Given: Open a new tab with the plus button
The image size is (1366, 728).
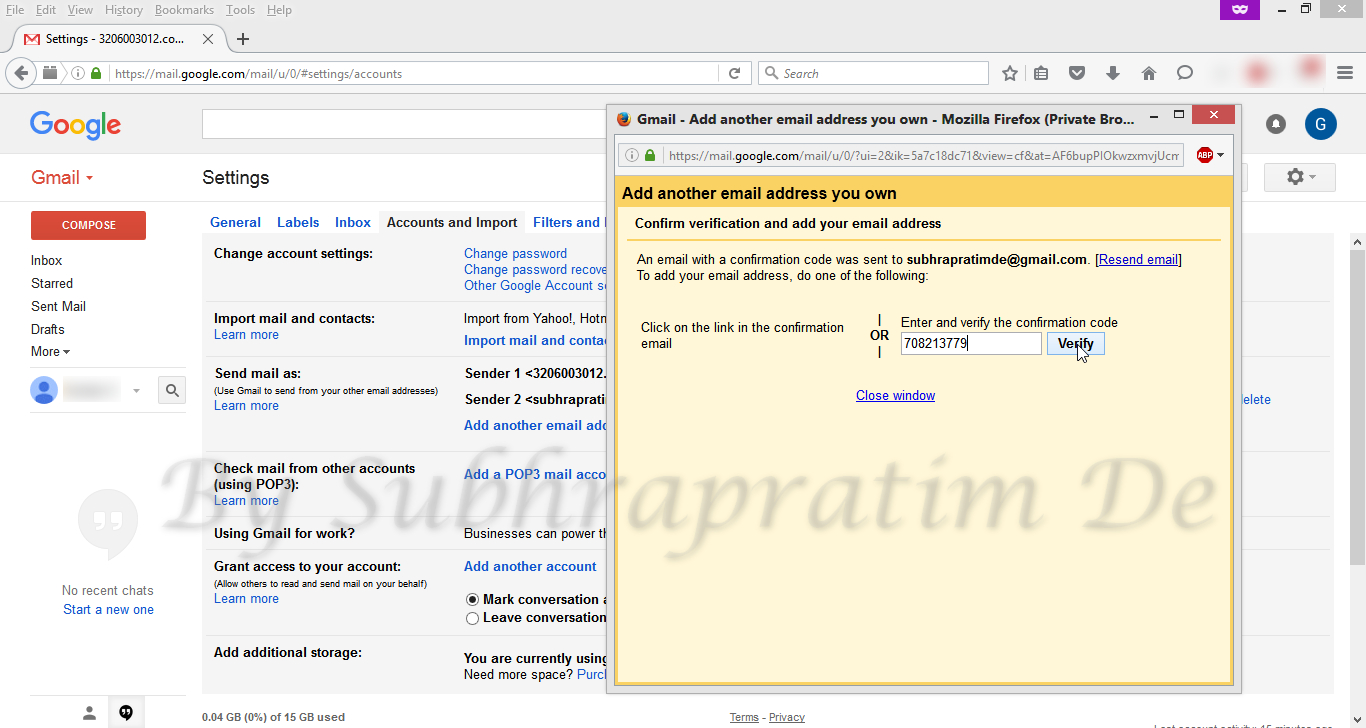Looking at the screenshot, I should (x=243, y=39).
